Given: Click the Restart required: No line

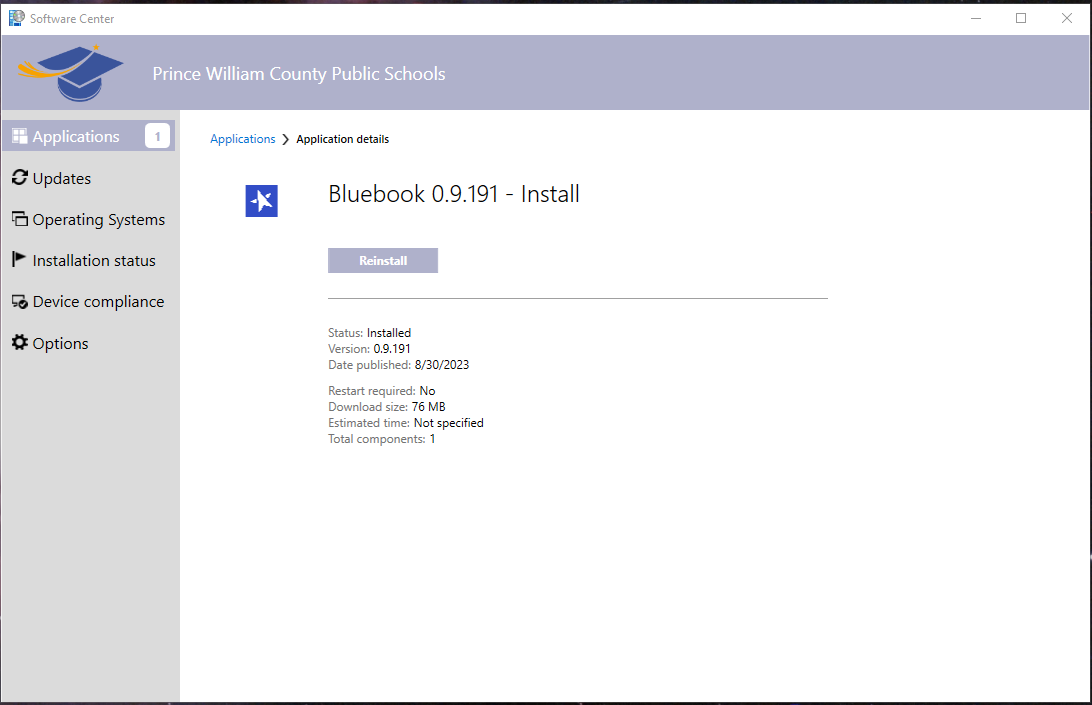Looking at the screenshot, I should tap(382, 391).
